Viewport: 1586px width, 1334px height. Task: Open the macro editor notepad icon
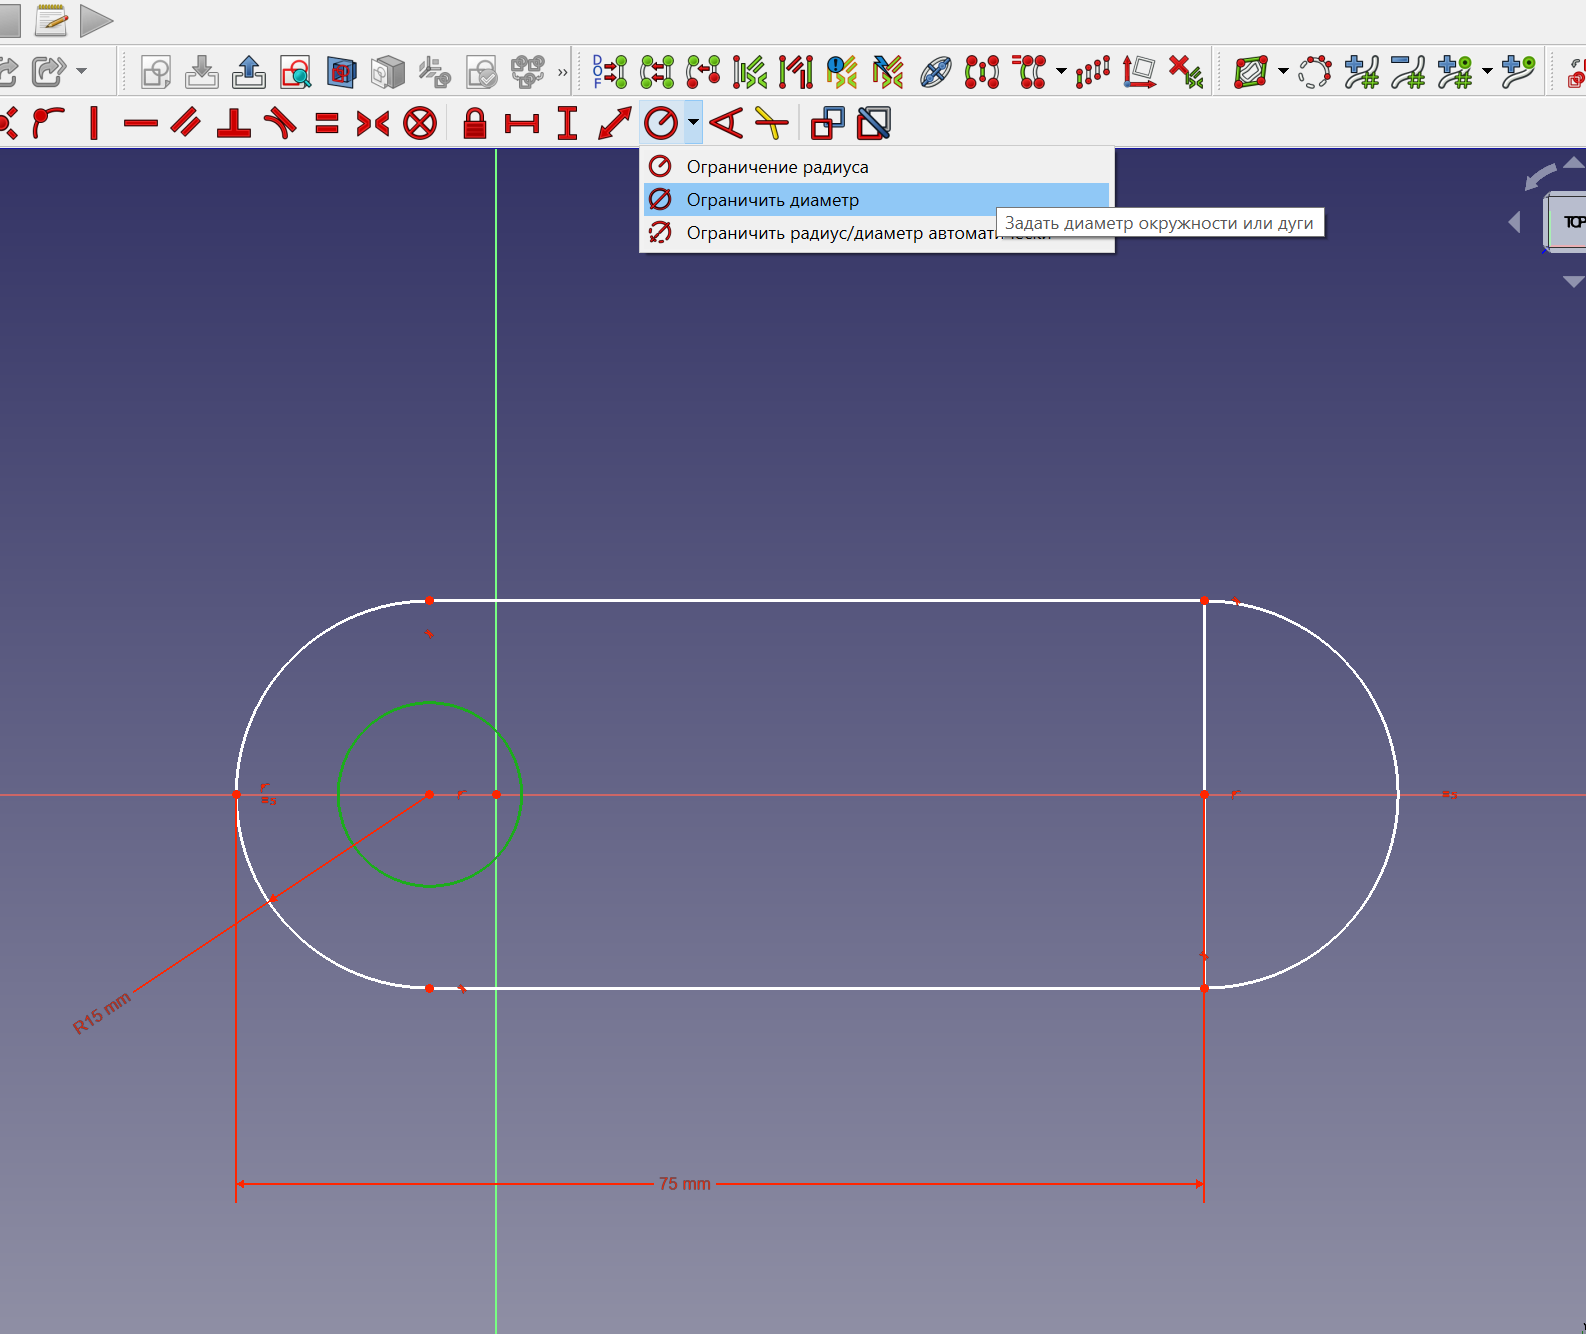pyautogui.click(x=51, y=20)
